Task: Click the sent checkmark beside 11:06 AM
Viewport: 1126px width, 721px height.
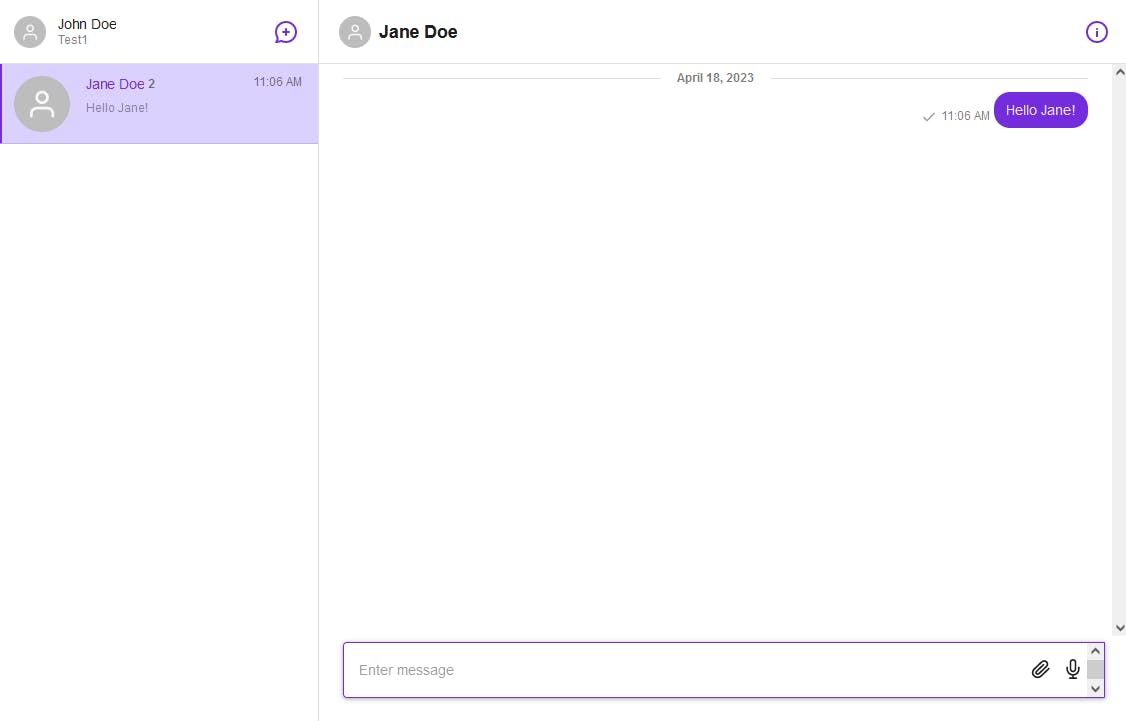Action: coord(928,117)
